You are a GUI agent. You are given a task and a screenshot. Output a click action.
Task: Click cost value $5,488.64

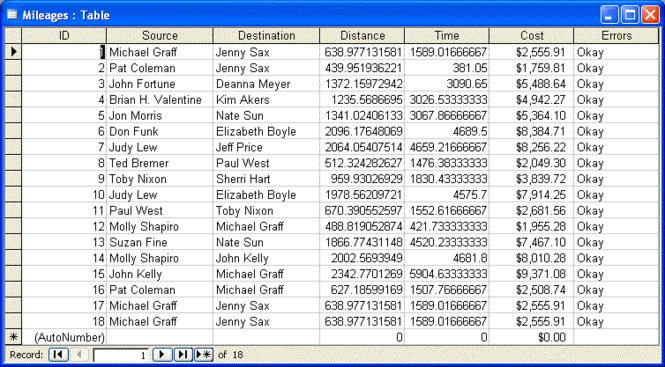[531, 84]
